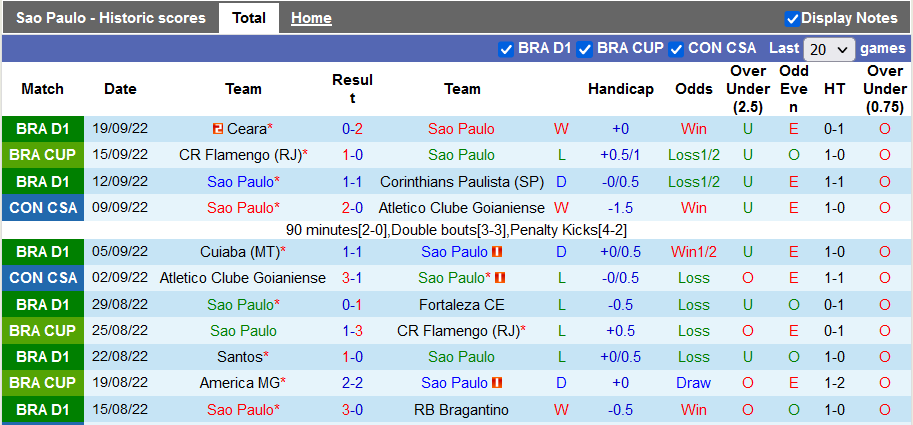Toggle the BRA D1 filter checkbox
913x425 pixels.
tap(506, 48)
